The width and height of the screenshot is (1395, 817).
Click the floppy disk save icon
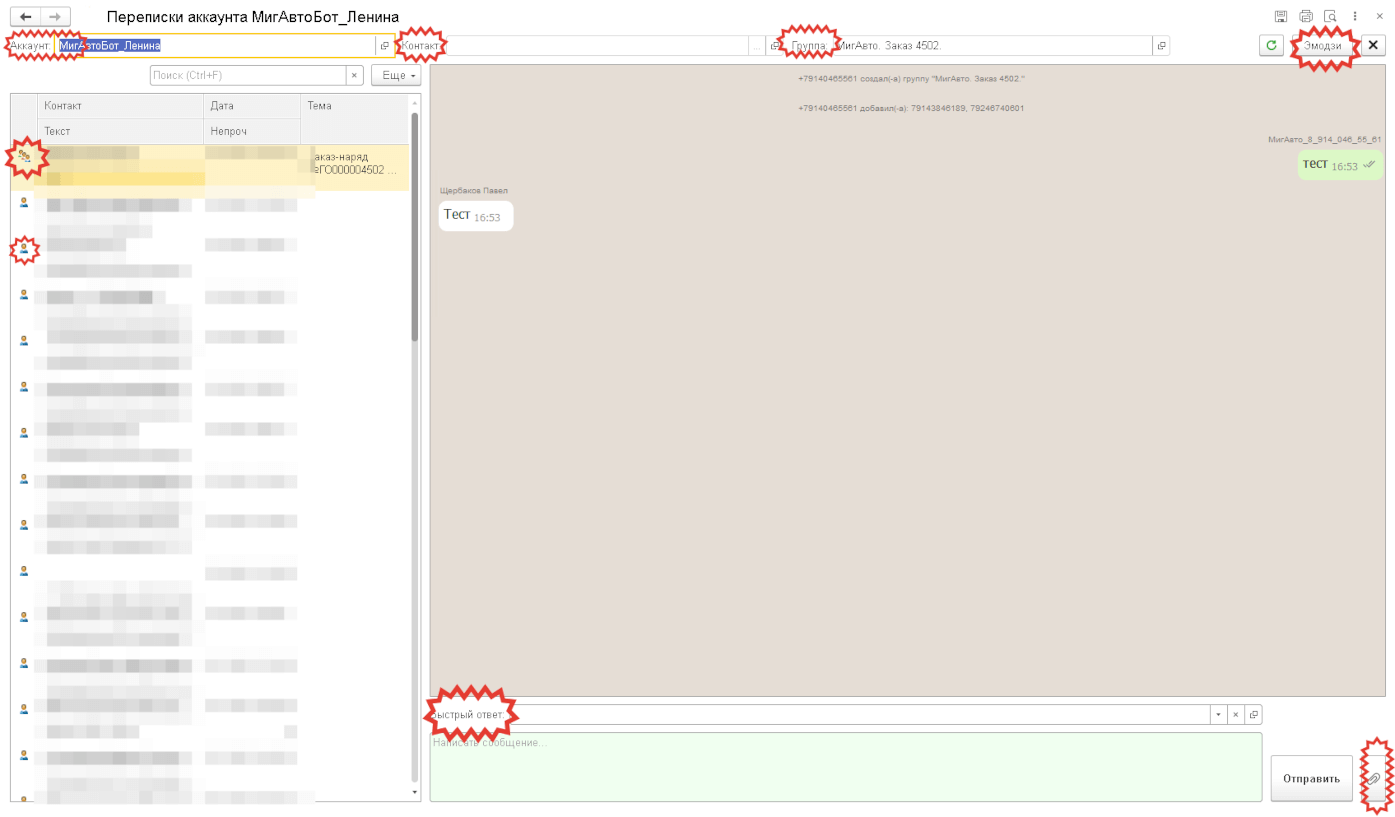[1280, 17]
